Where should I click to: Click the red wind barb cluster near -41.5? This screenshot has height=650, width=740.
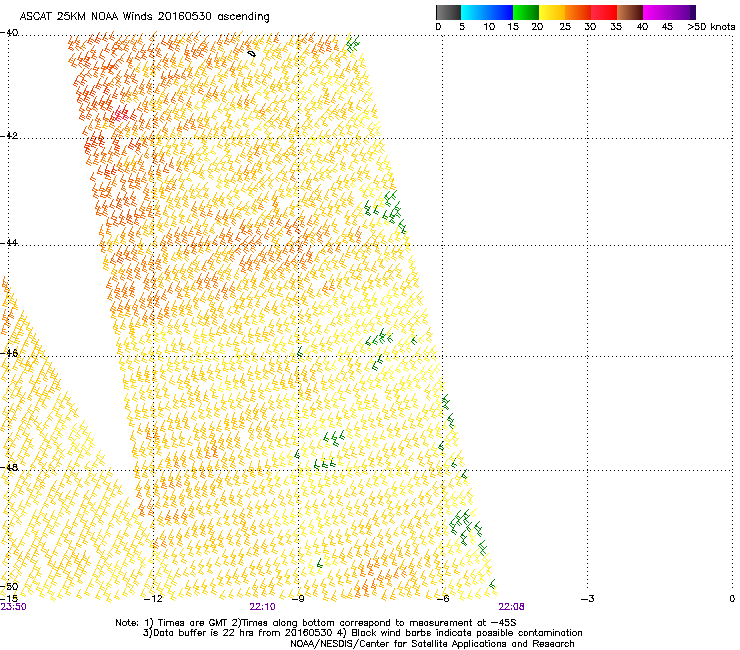coord(120,114)
